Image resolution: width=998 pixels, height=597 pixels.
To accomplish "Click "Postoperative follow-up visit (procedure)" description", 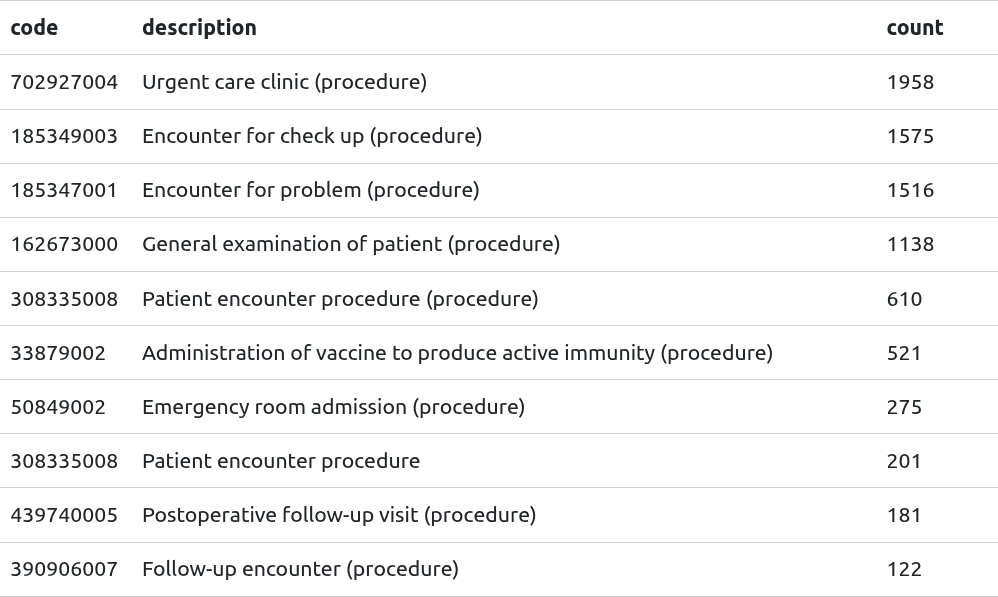I will tap(339, 515).
